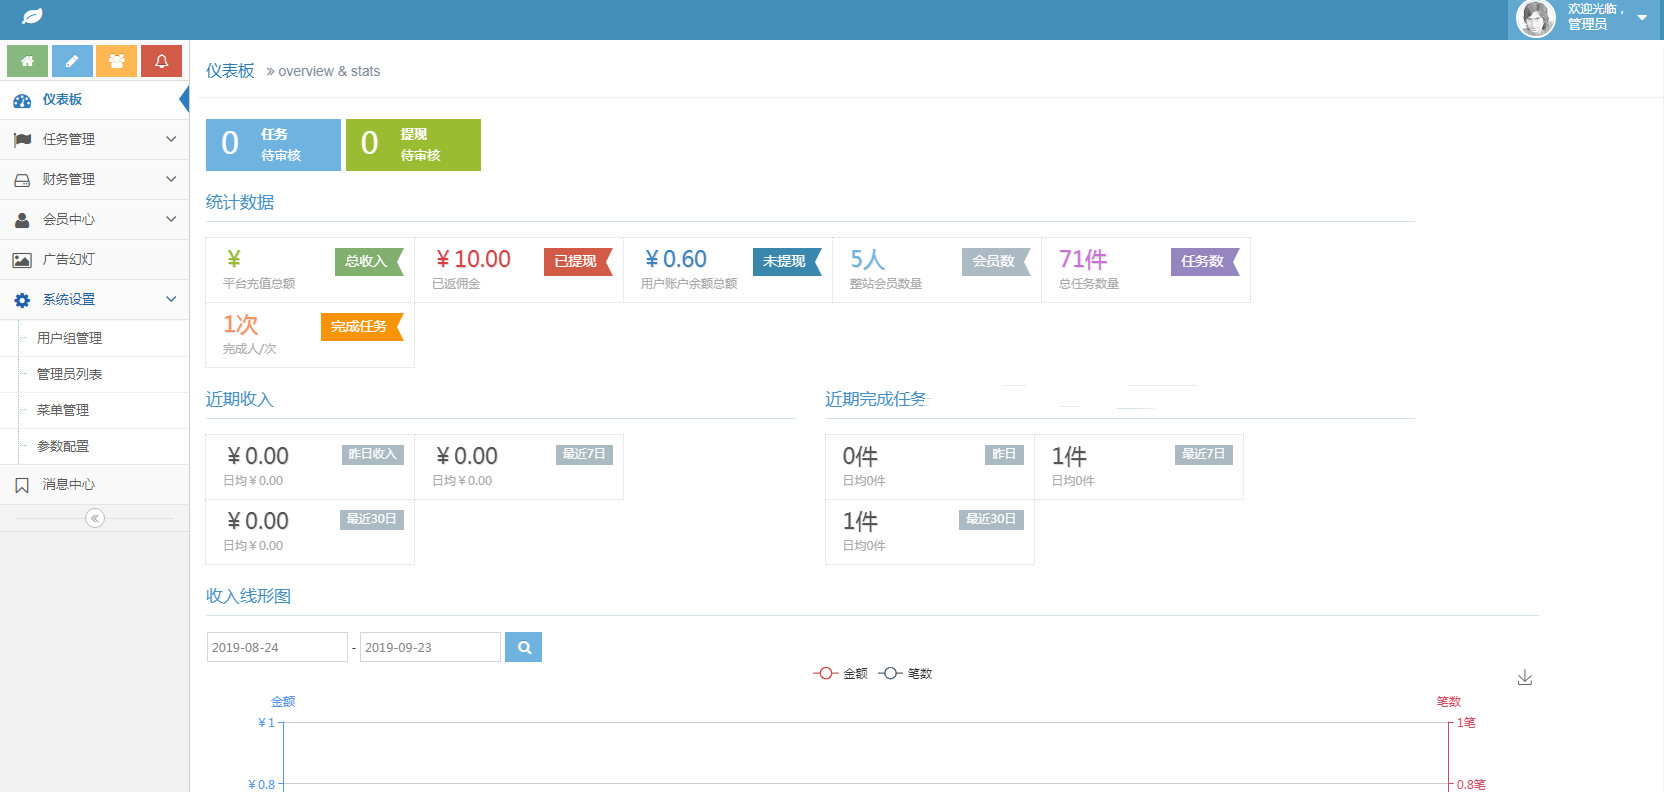Expand the 任务管理 menu chevron

point(171,139)
